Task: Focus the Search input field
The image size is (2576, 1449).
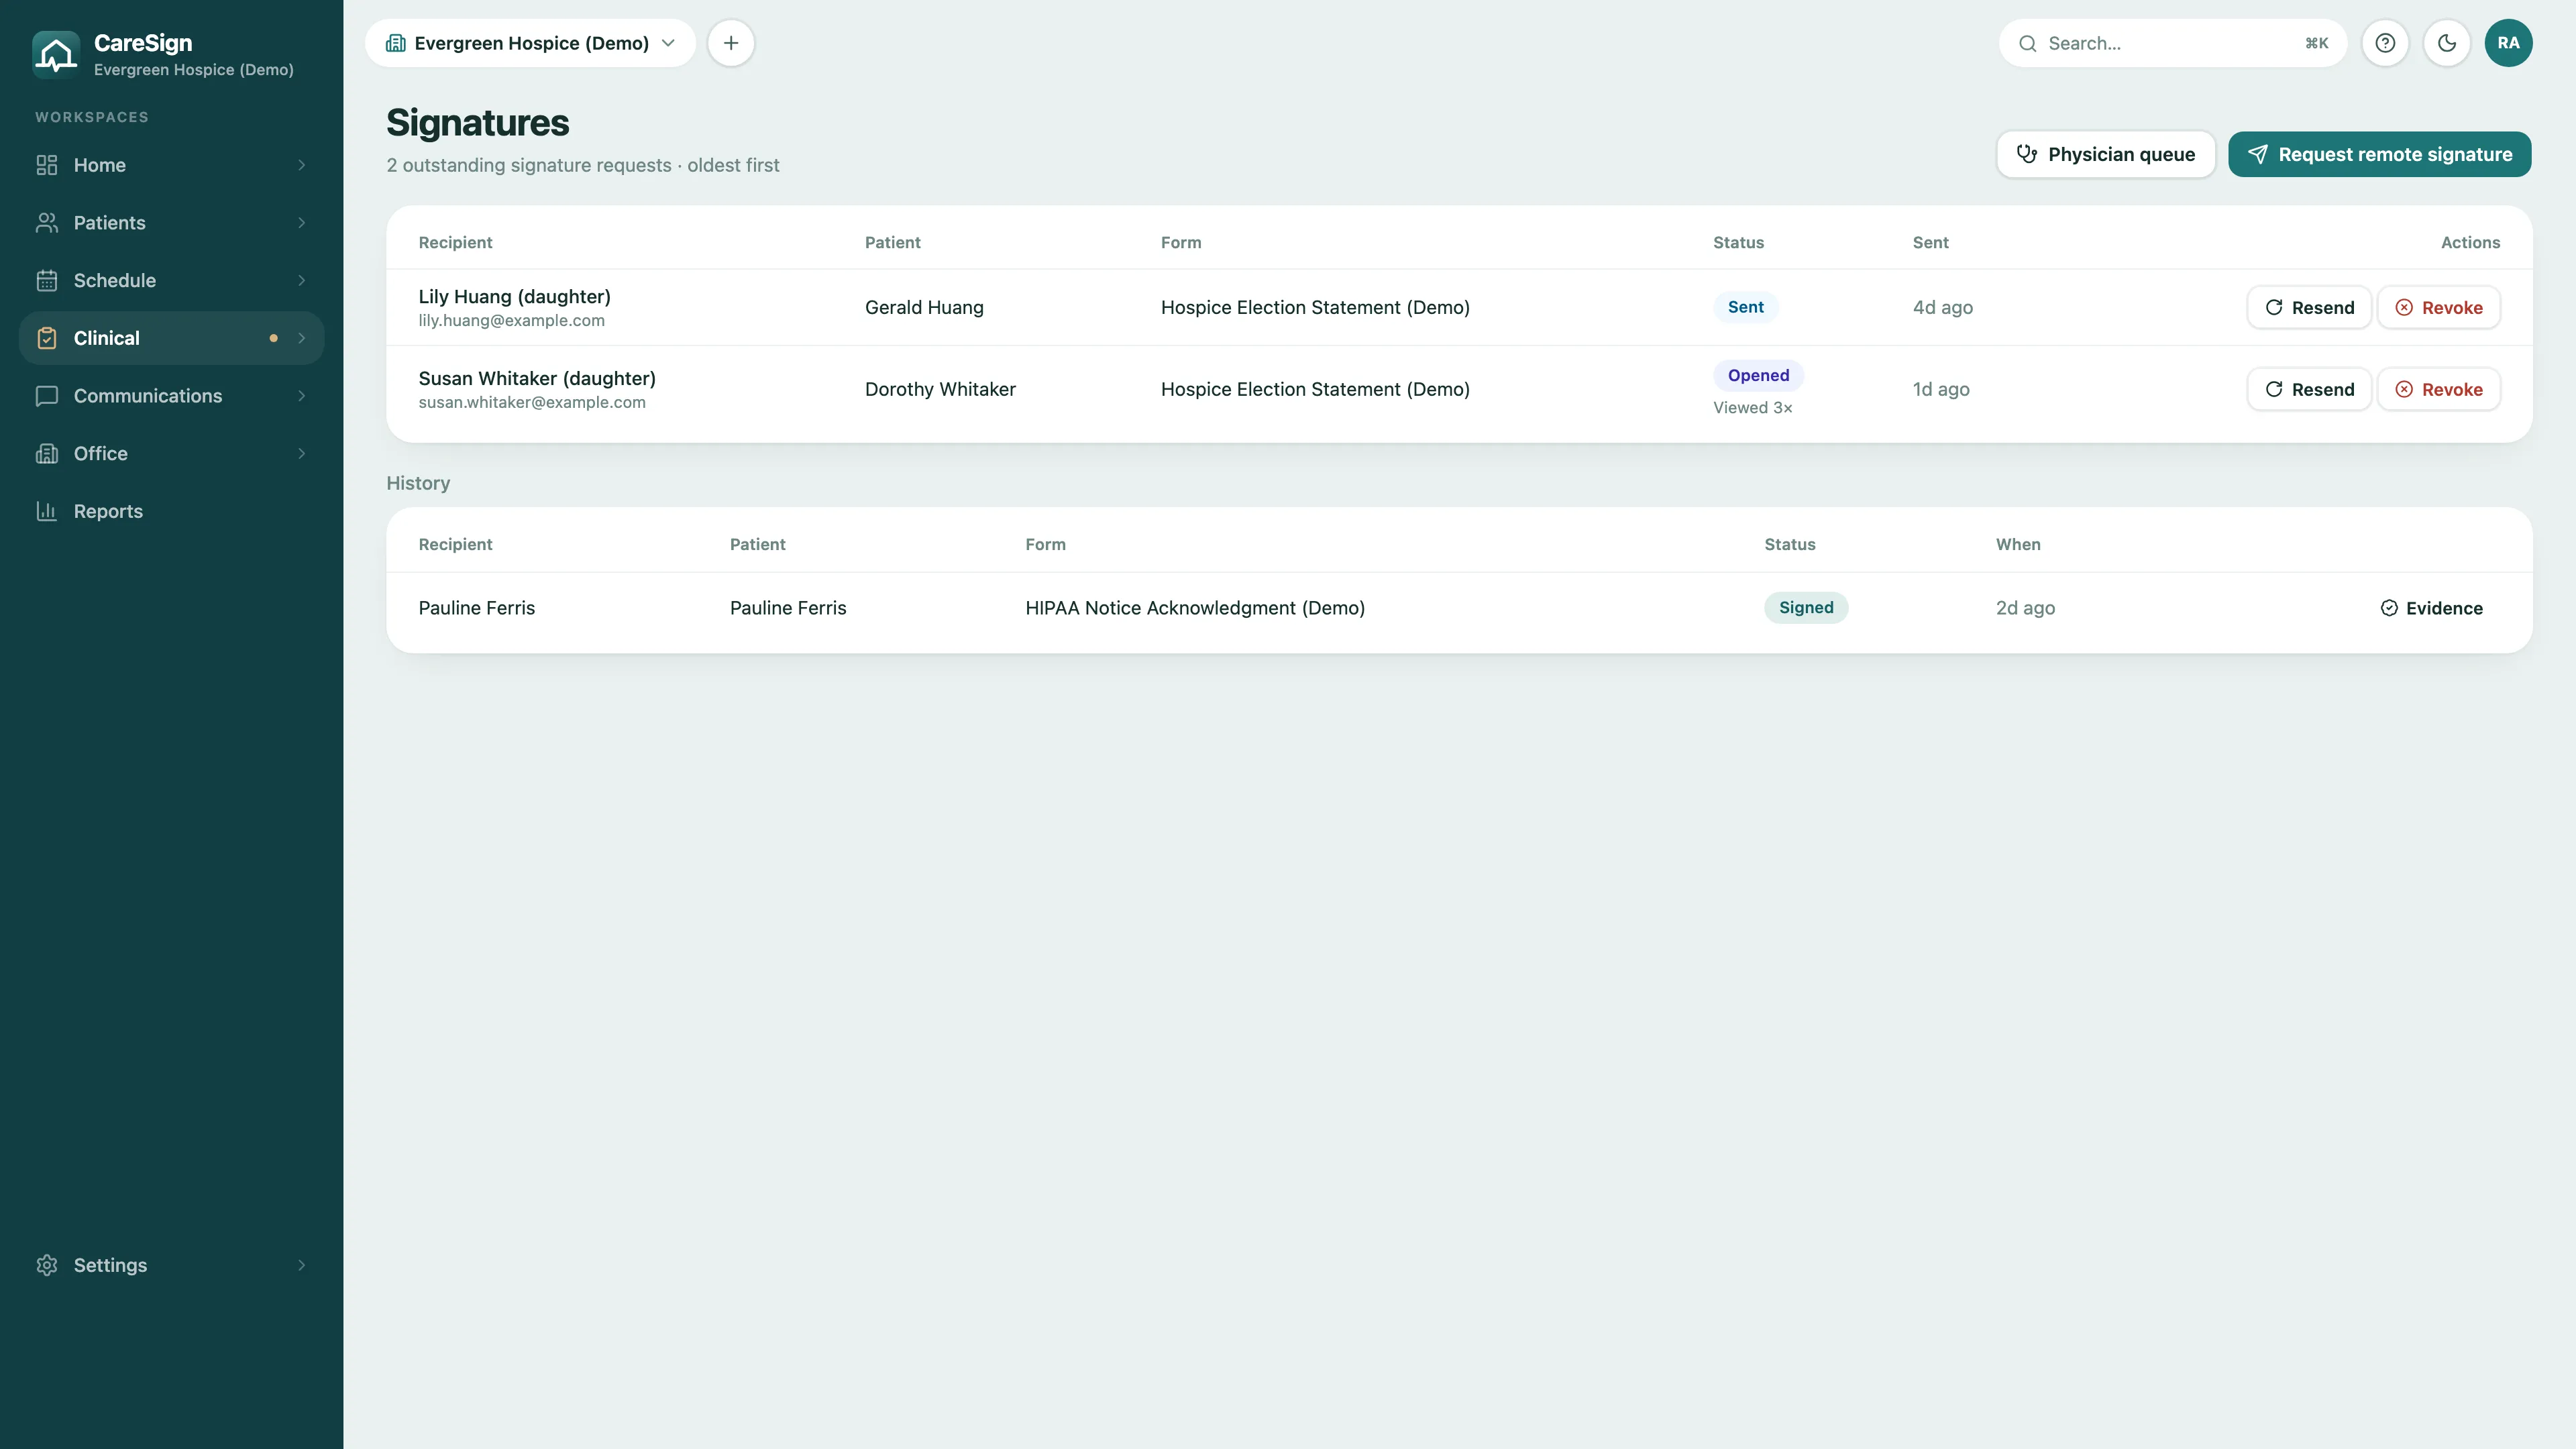Action: tap(2172, 43)
